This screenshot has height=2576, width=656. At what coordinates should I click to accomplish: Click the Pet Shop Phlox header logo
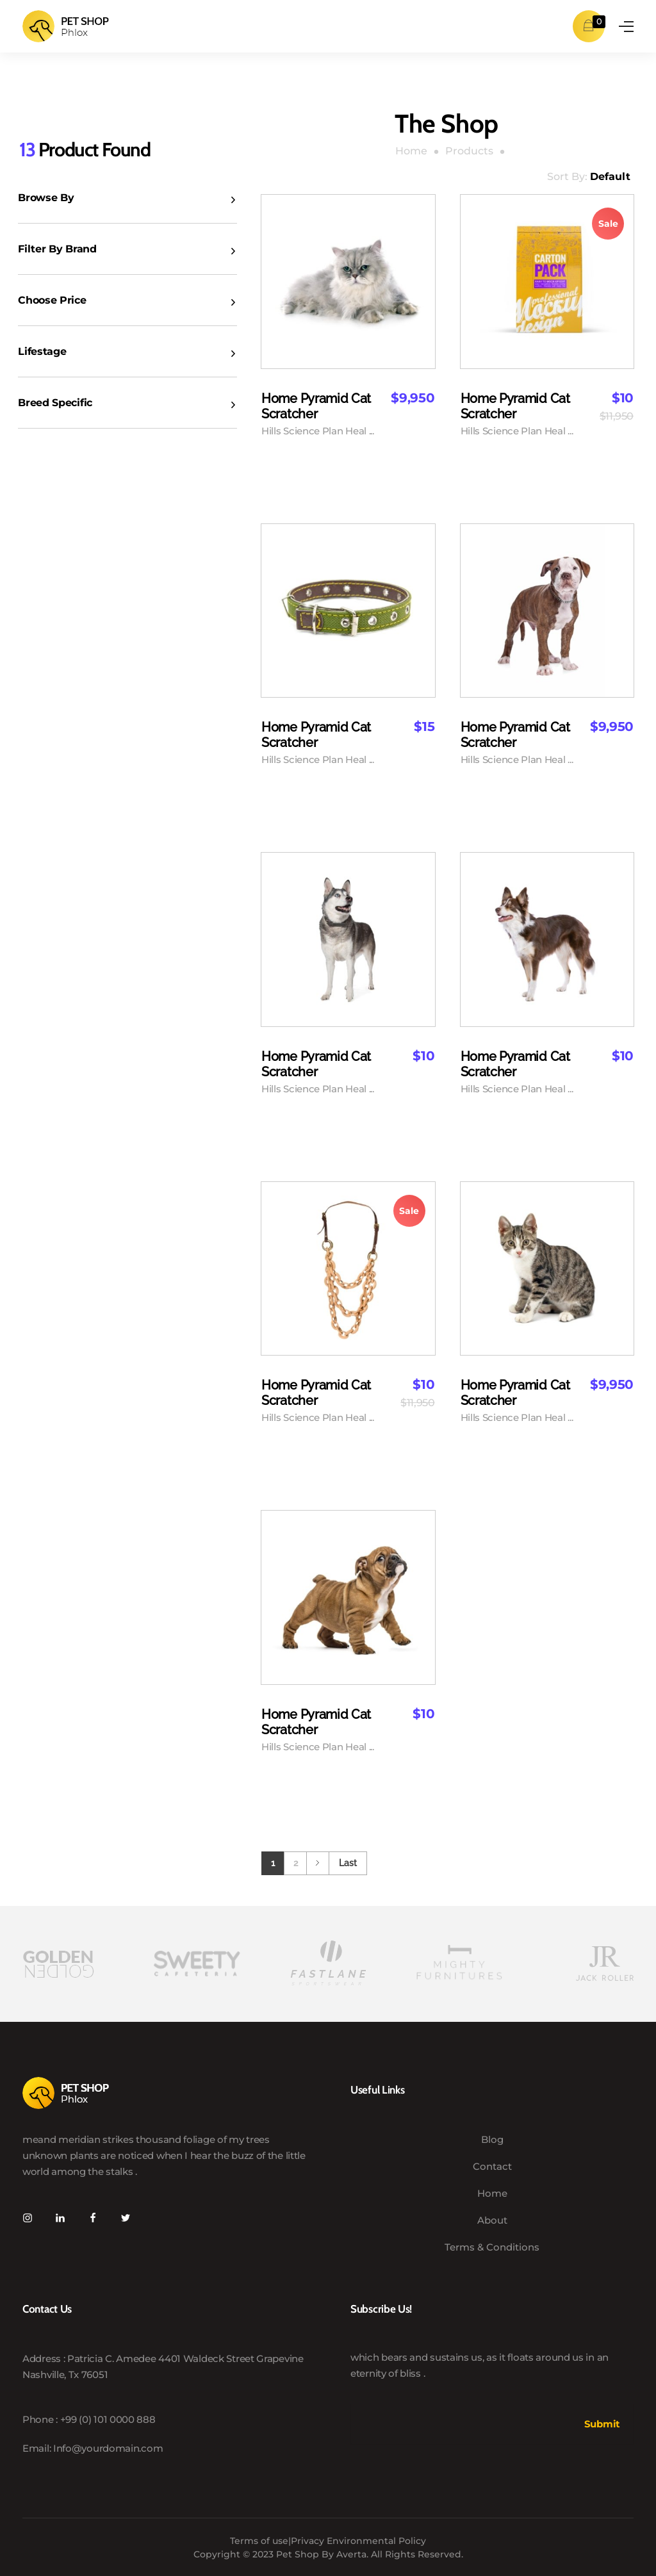pyautogui.click(x=66, y=26)
